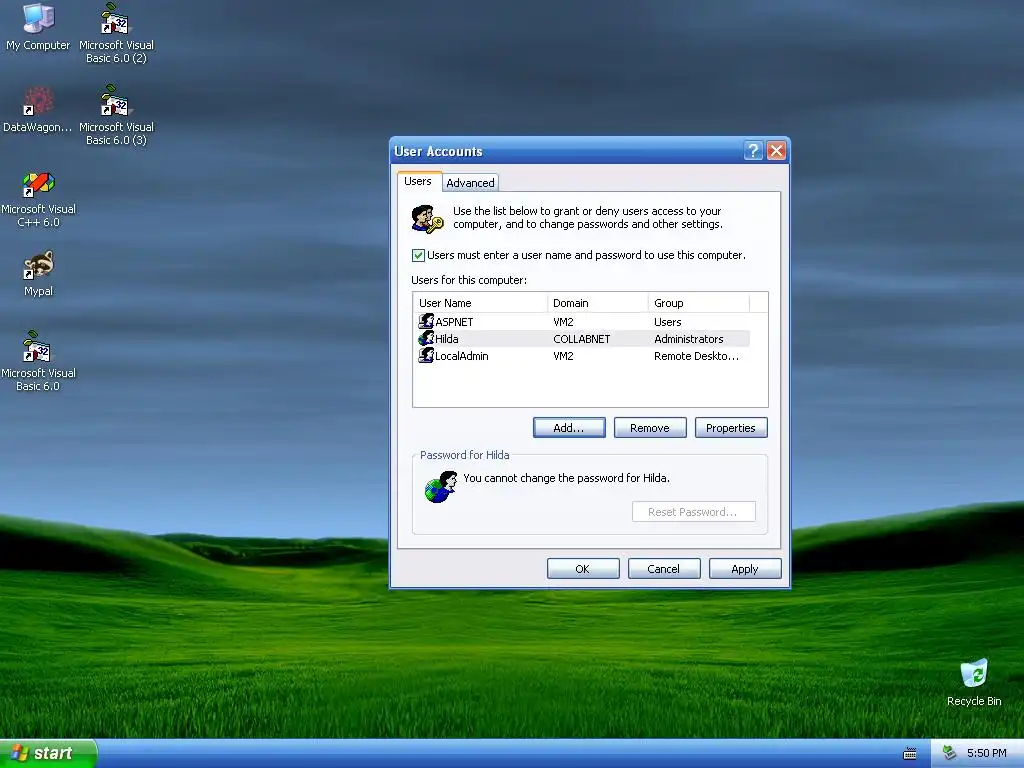Launch Microsoft Visual Basic 6.0 (2) shortcut
The height and width of the screenshot is (768, 1024).
pos(116,33)
